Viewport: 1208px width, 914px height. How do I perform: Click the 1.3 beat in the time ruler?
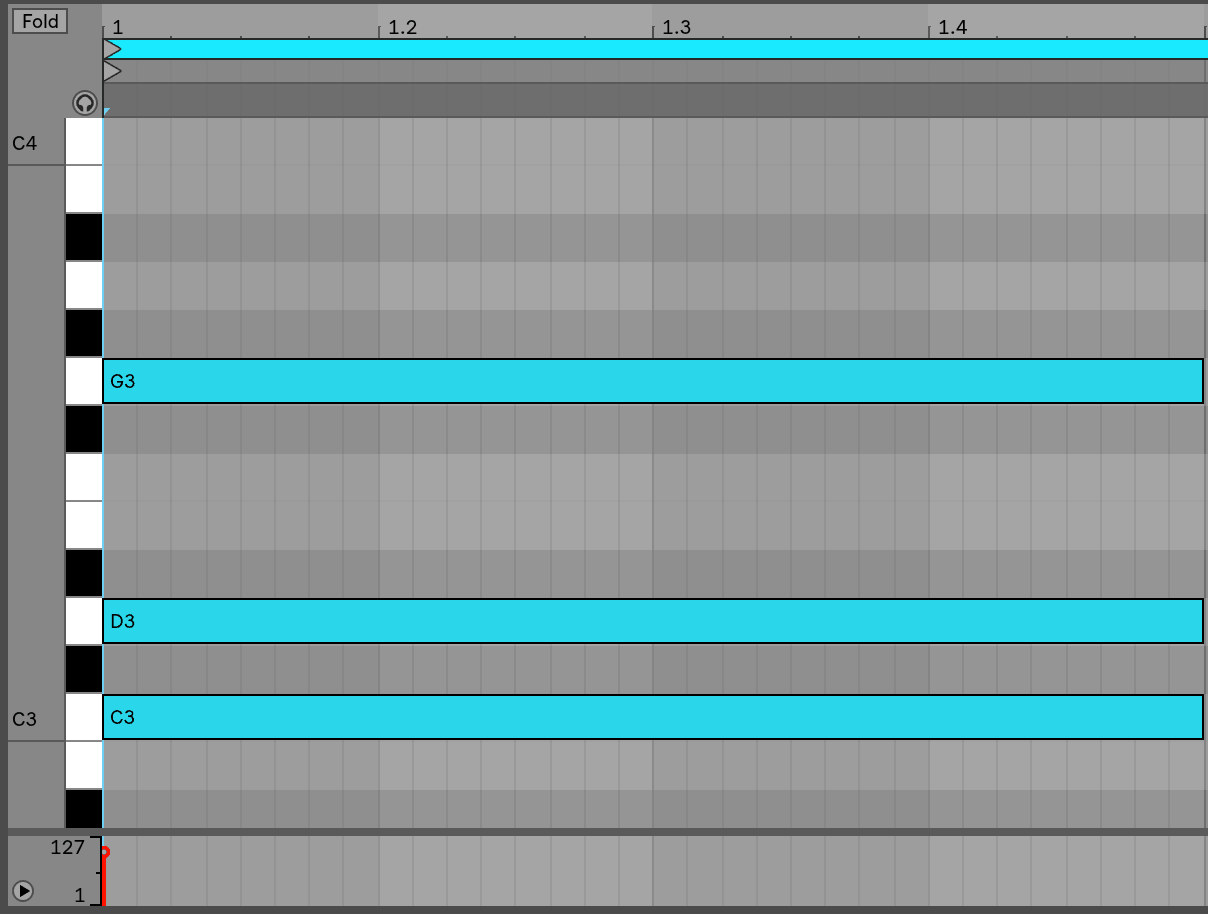[677, 27]
